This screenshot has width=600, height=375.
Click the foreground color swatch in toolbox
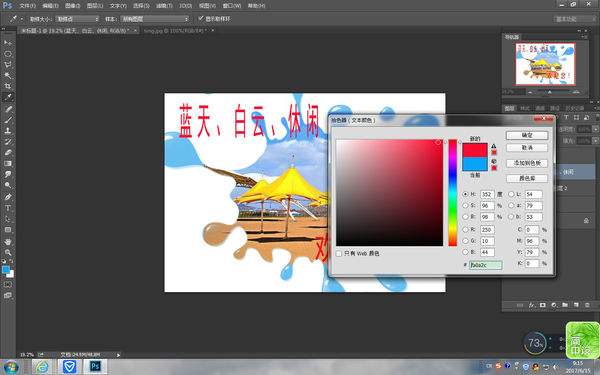[6, 270]
